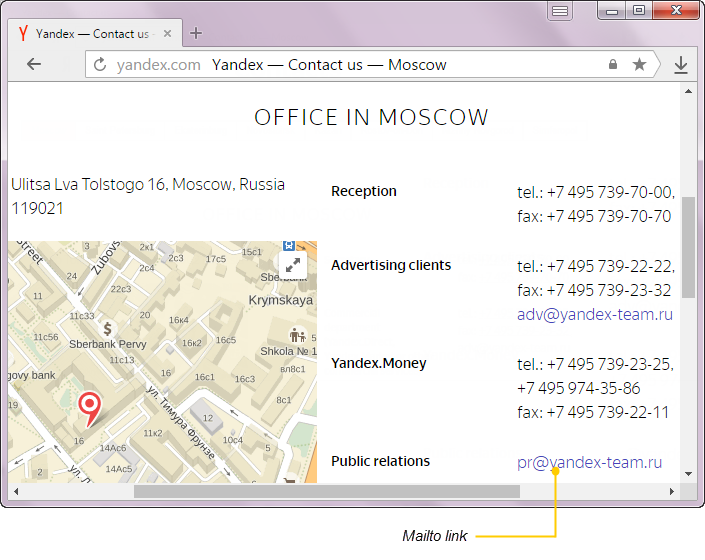Expand the map to fullscreen

[x=293, y=265]
